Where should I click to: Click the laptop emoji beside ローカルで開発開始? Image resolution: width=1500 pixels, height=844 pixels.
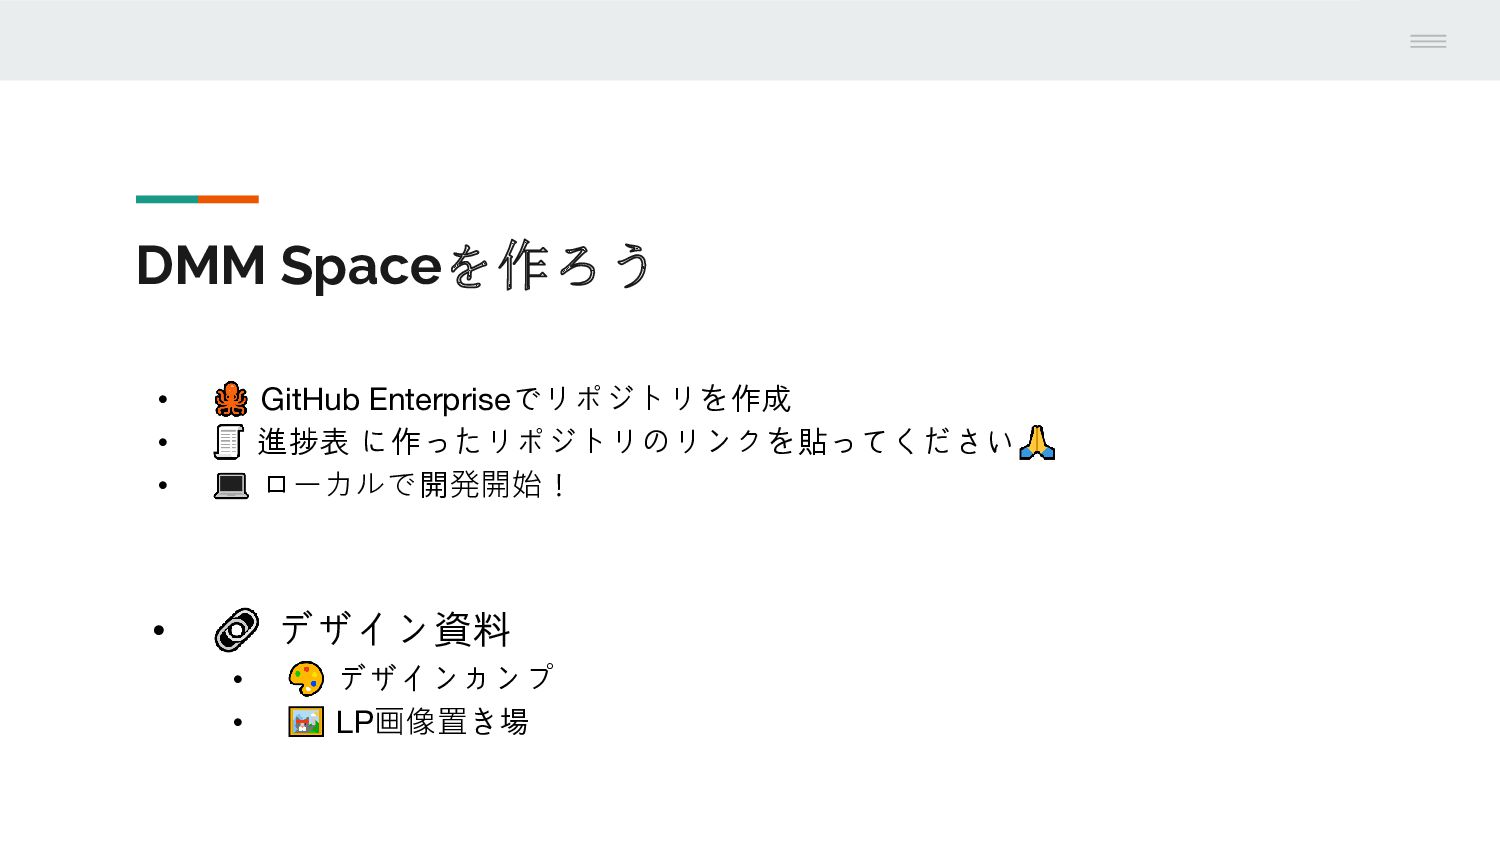[x=231, y=486]
